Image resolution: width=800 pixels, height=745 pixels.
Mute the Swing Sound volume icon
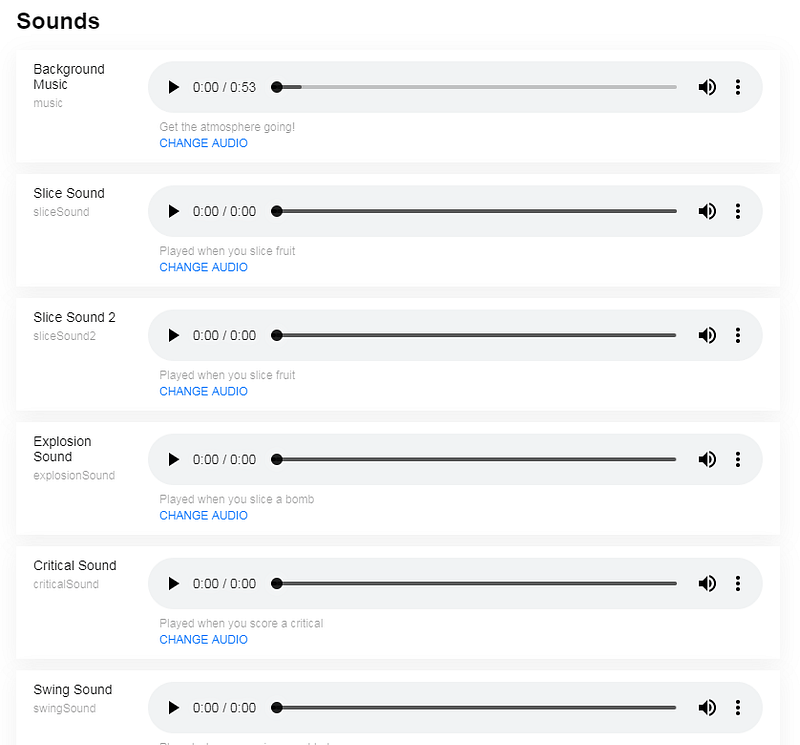point(707,708)
